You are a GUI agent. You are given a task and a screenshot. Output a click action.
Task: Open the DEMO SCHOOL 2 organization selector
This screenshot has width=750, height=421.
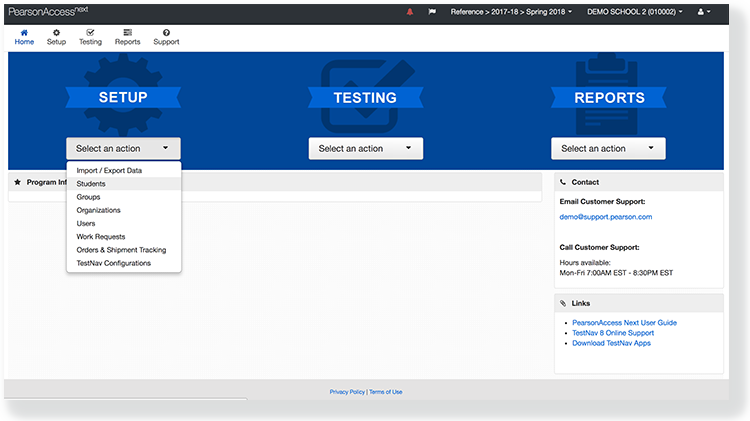[635, 12]
